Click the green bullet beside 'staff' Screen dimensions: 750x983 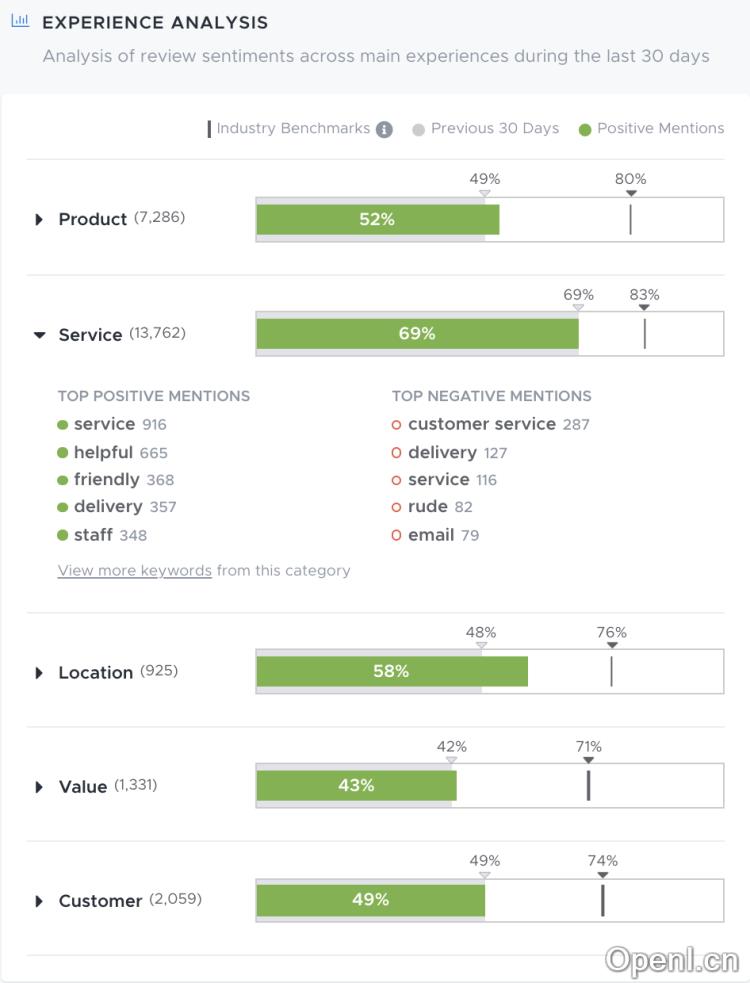point(62,534)
